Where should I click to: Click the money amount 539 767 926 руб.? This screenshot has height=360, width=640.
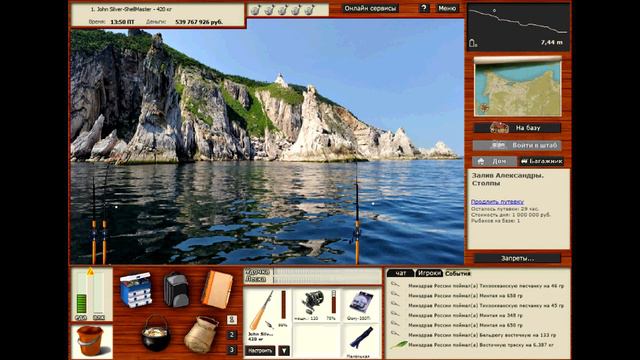[x=199, y=22]
